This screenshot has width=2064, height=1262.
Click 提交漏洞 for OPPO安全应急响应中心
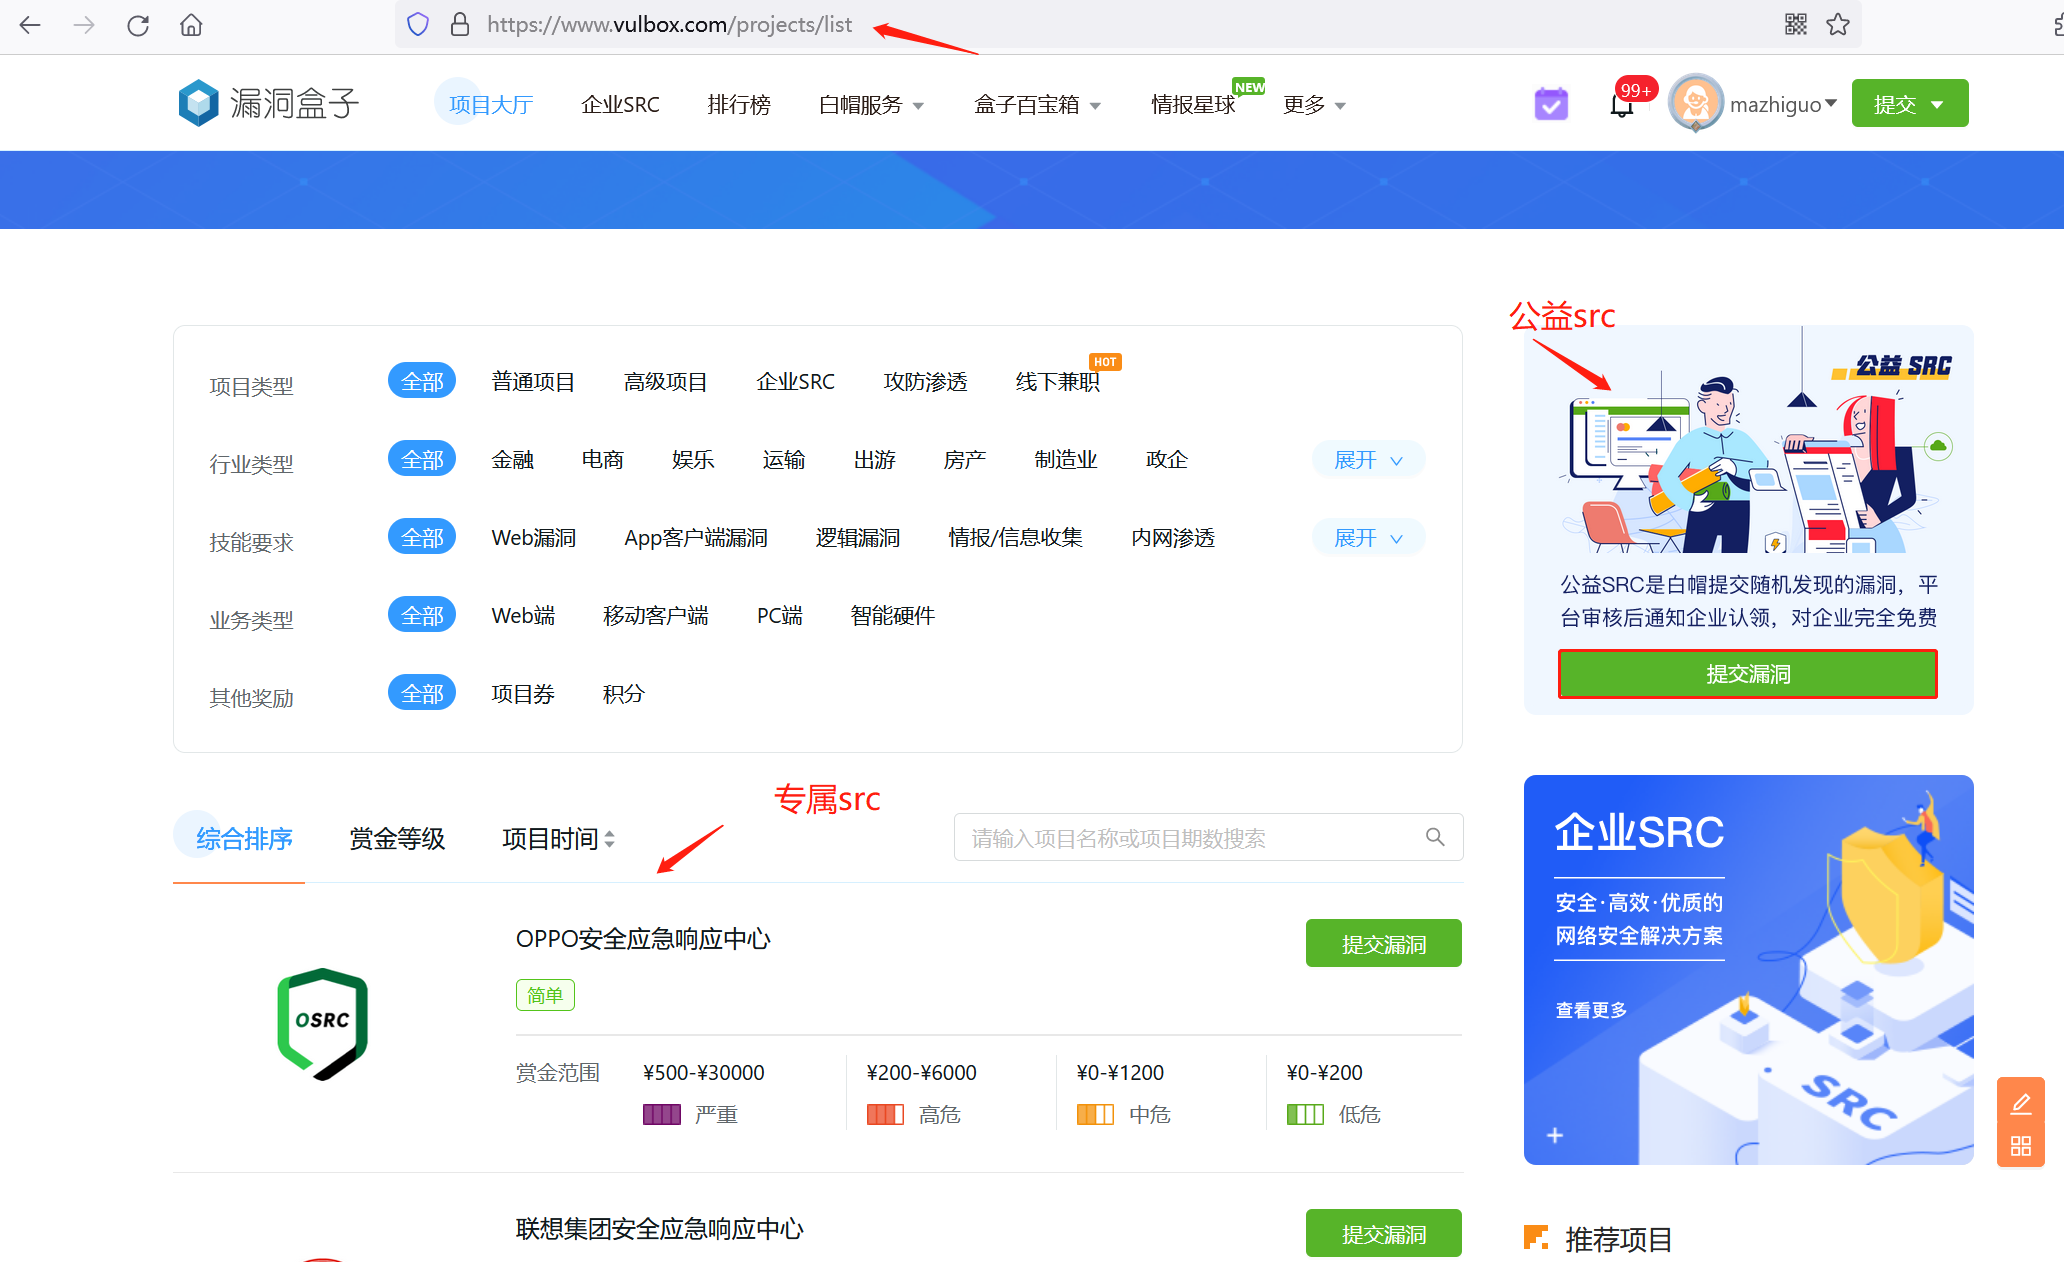[x=1383, y=943]
